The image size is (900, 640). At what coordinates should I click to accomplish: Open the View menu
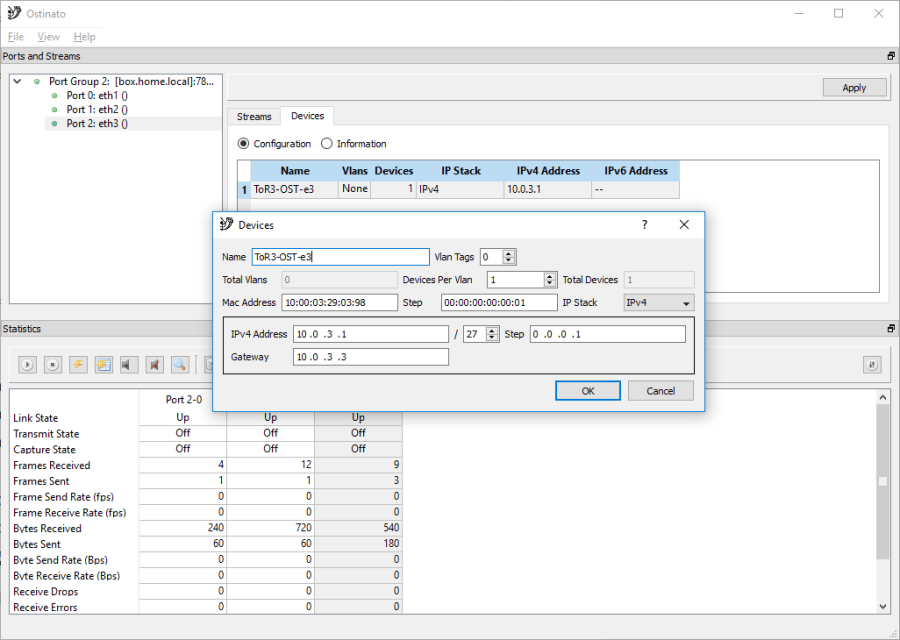point(48,37)
